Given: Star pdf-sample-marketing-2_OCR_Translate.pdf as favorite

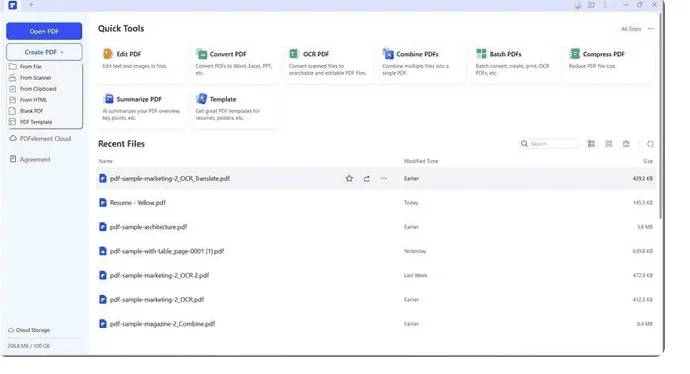Looking at the screenshot, I should 349,179.
